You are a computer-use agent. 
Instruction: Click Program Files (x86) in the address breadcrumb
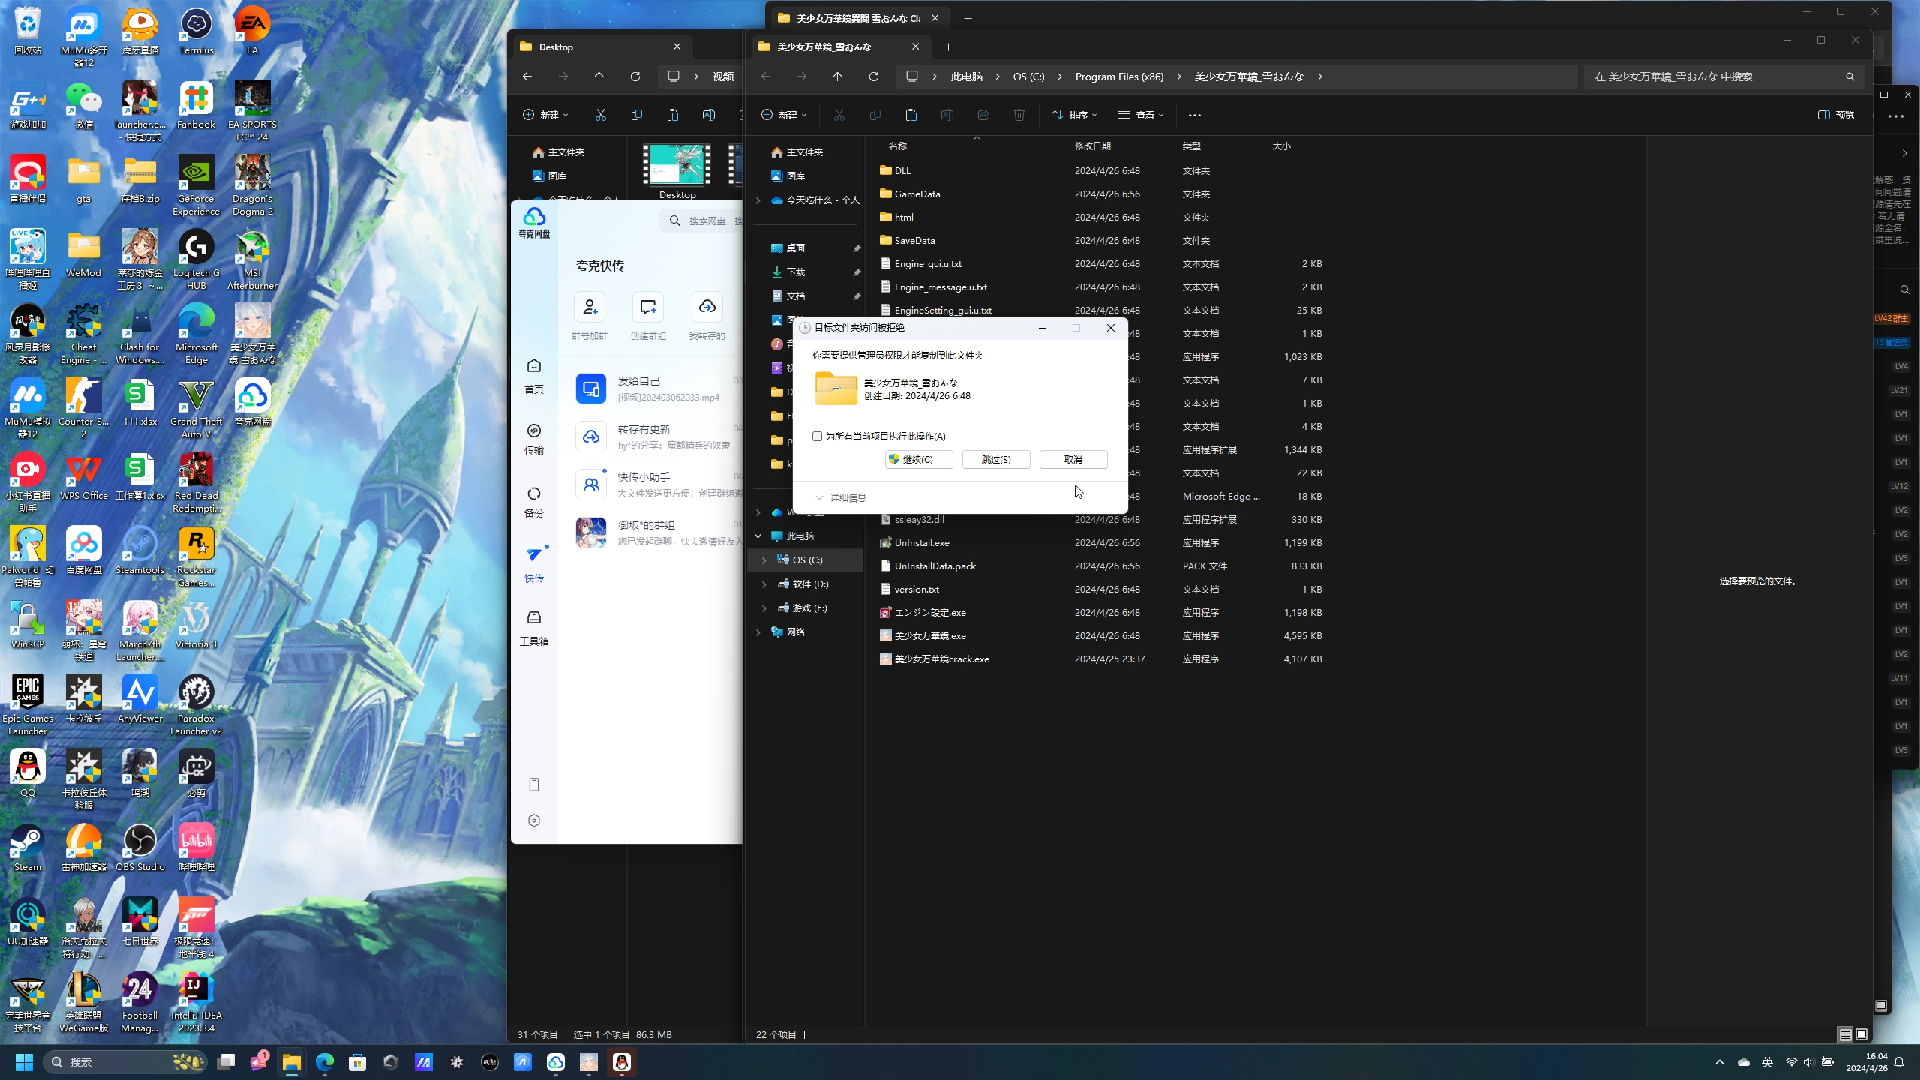(x=1119, y=76)
